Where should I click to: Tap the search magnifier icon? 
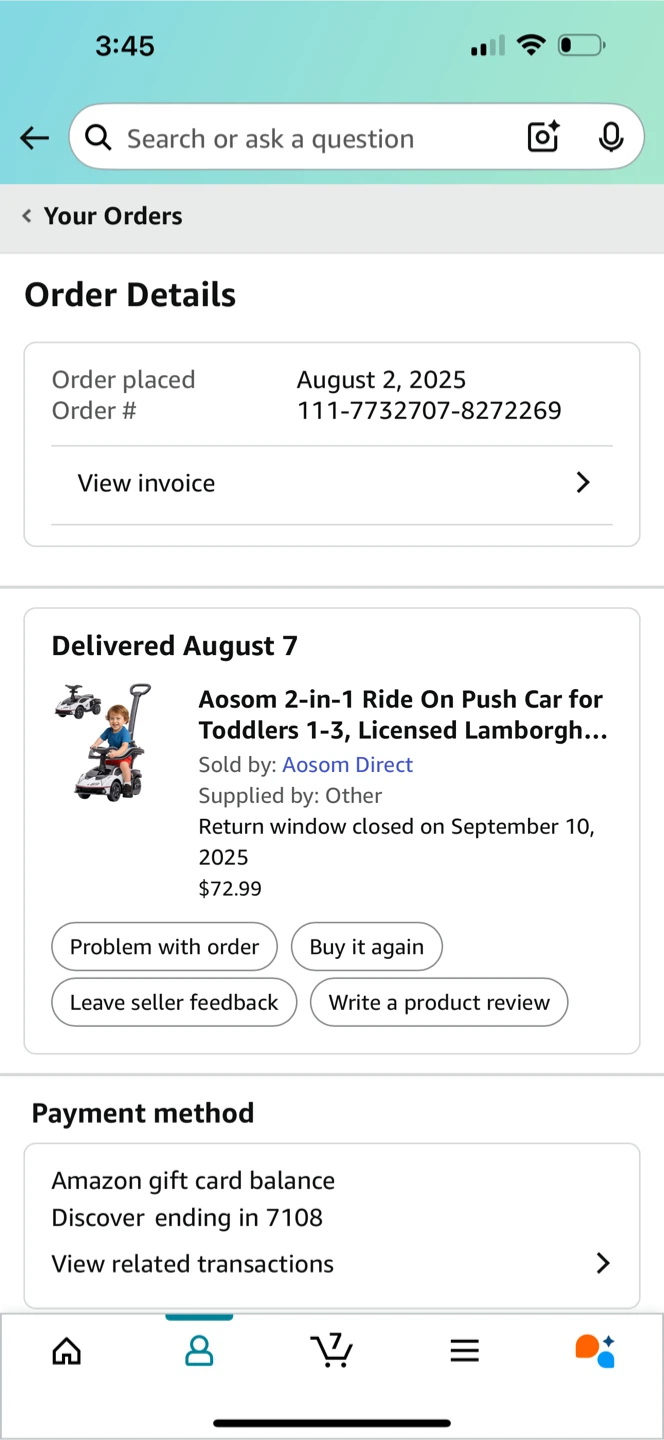click(x=98, y=138)
